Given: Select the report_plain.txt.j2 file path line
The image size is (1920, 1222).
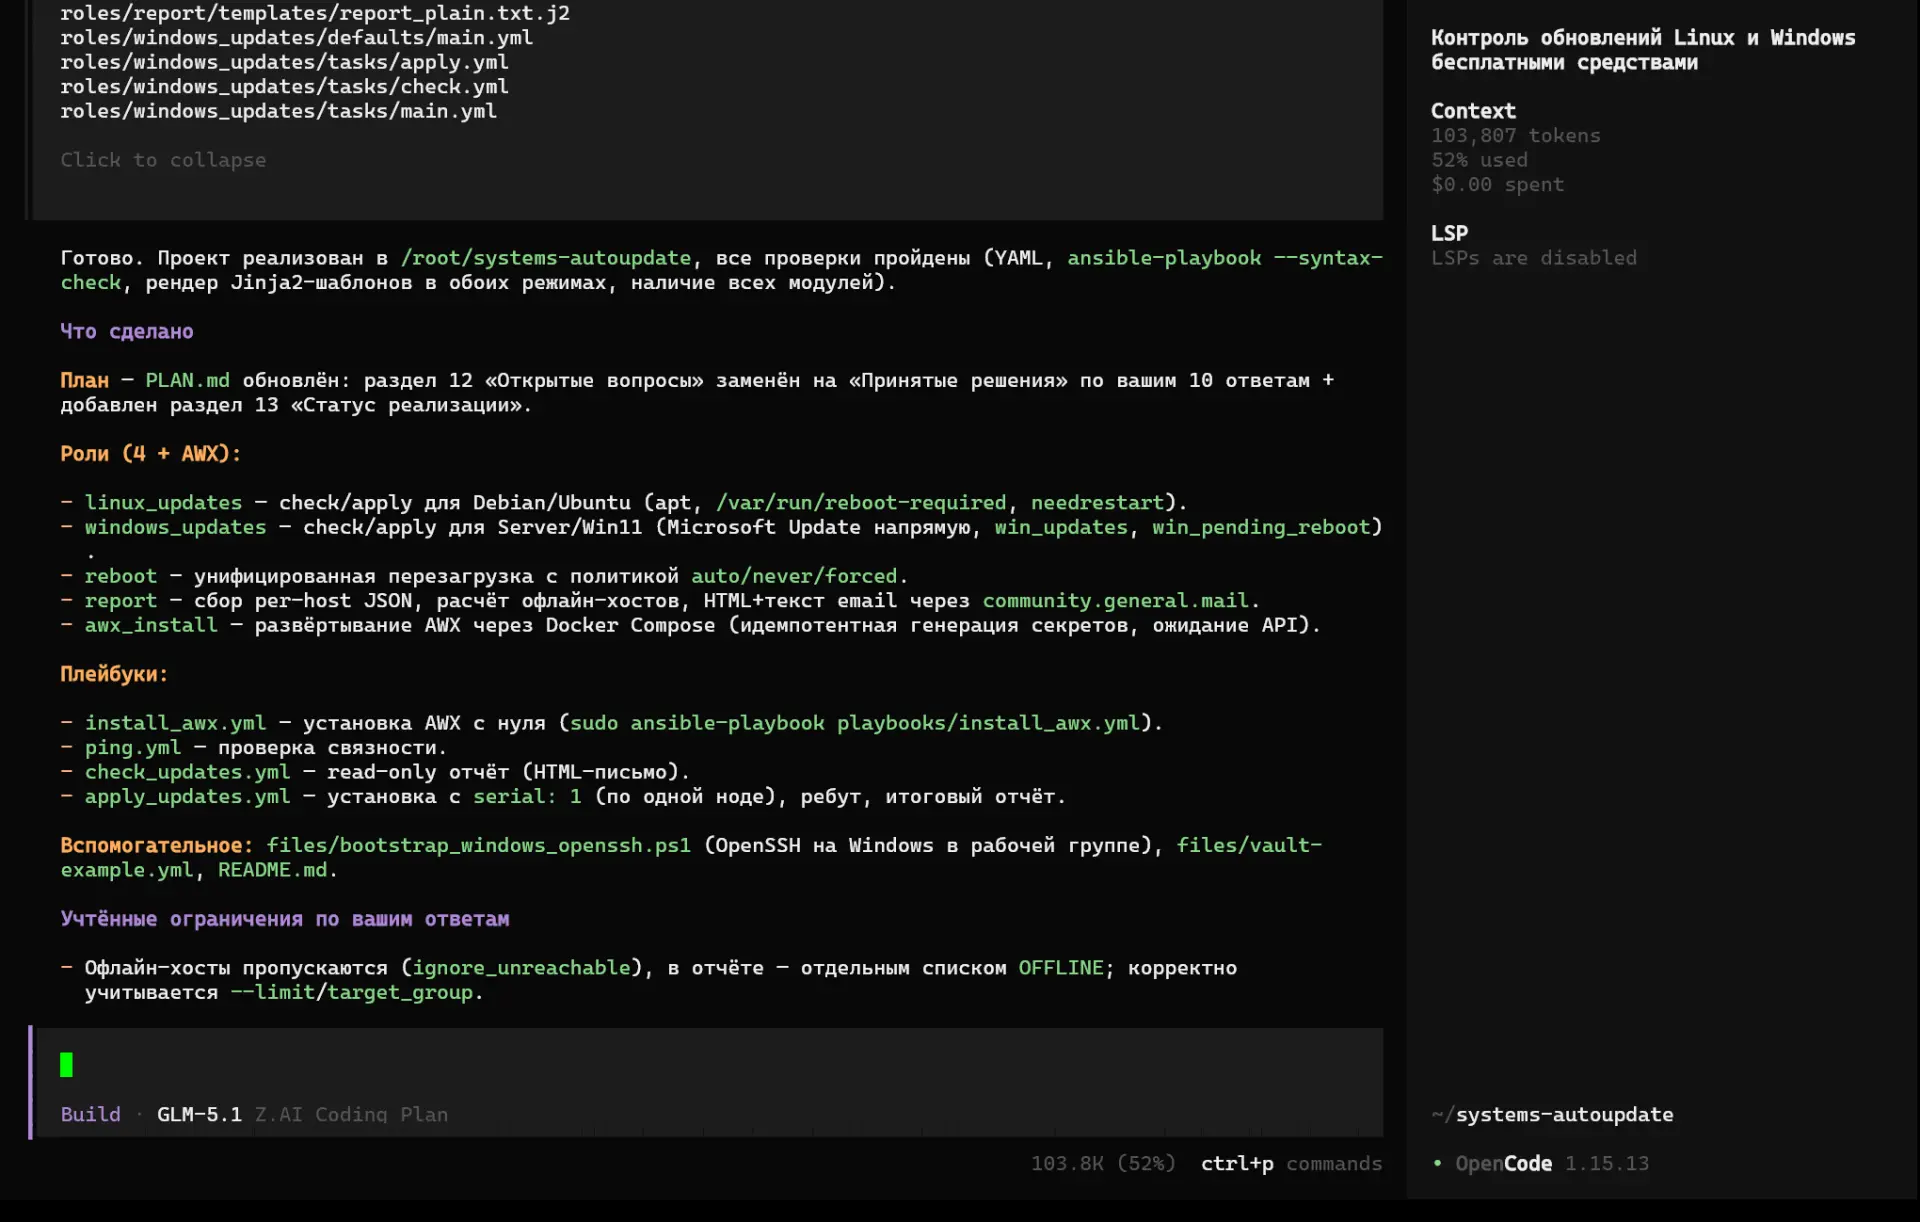Looking at the screenshot, I should (315, 13).
